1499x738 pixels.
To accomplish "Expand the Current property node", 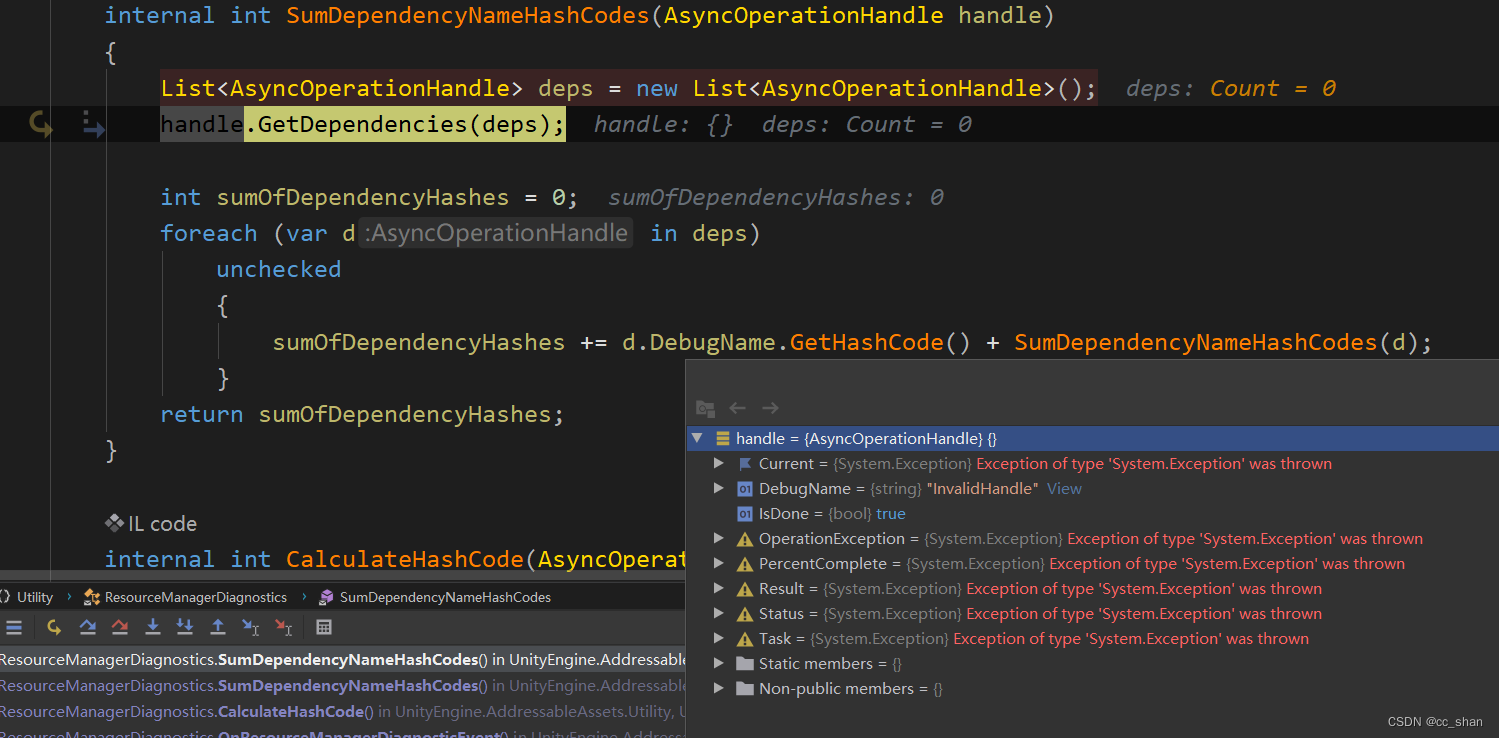I will (718, 463).
